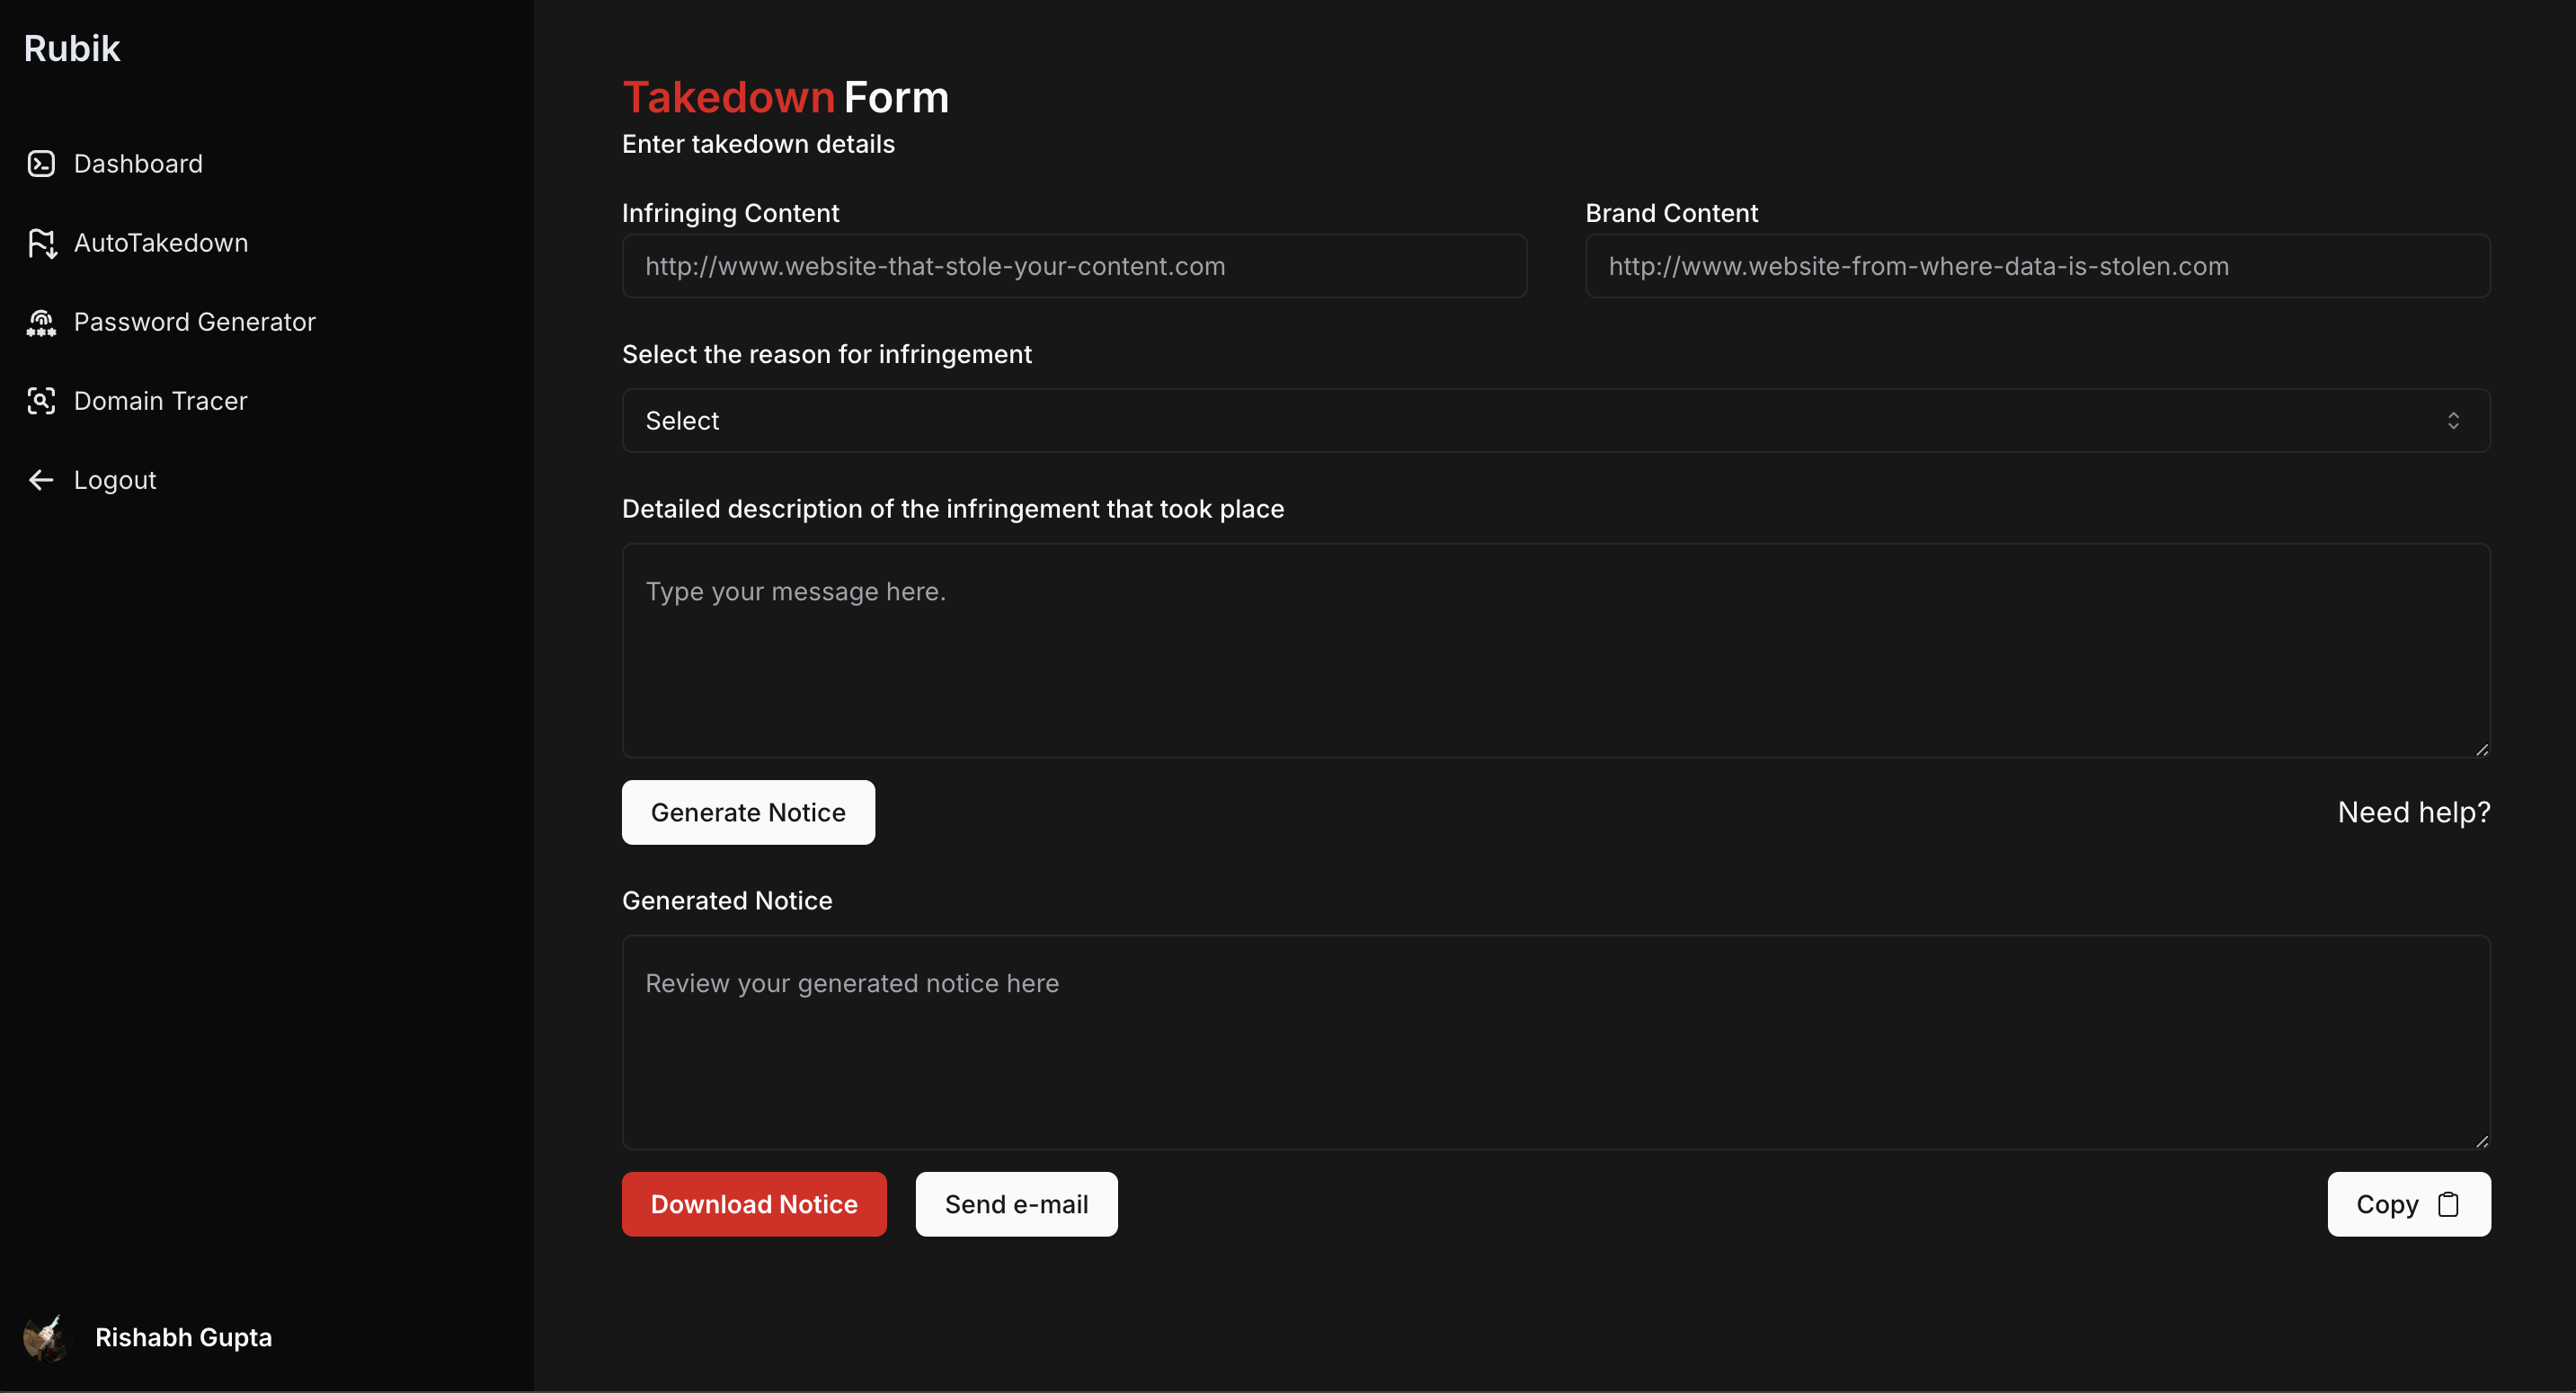Image resolution: width=2576 pixels, height=1393 pixels.
Task: Click the Brand Content label
Action: [x=1671, y=213]
